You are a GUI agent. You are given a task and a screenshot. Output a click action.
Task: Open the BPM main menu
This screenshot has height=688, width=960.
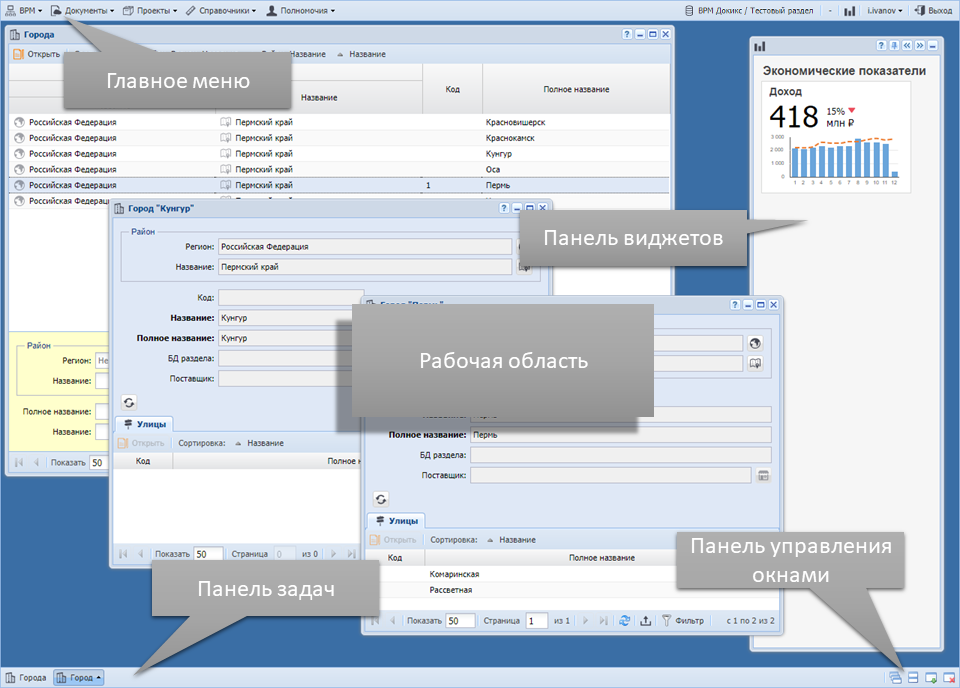click(x=24, y=10)
